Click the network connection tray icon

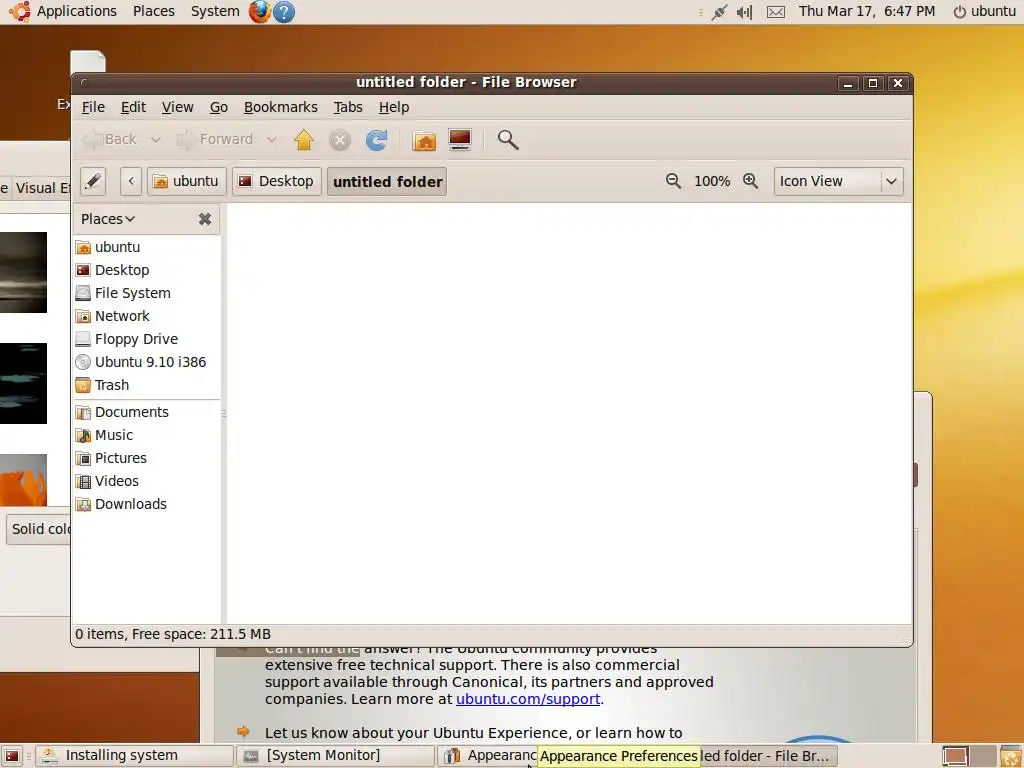coord(719,12)
